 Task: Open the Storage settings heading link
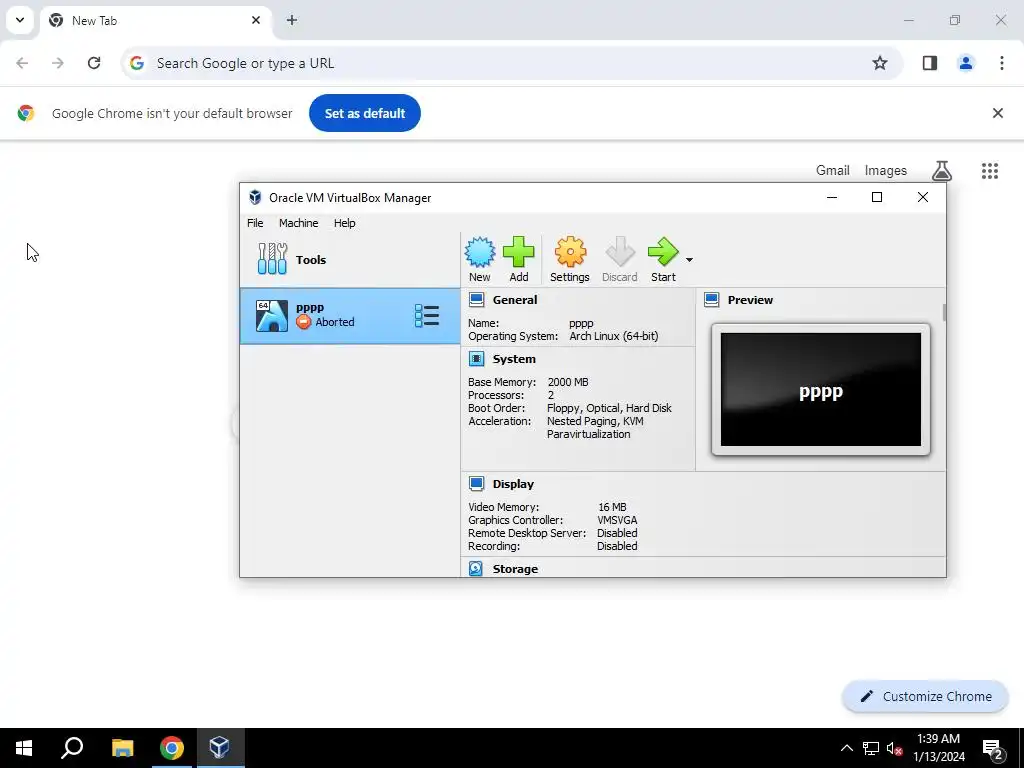[515, 569]
